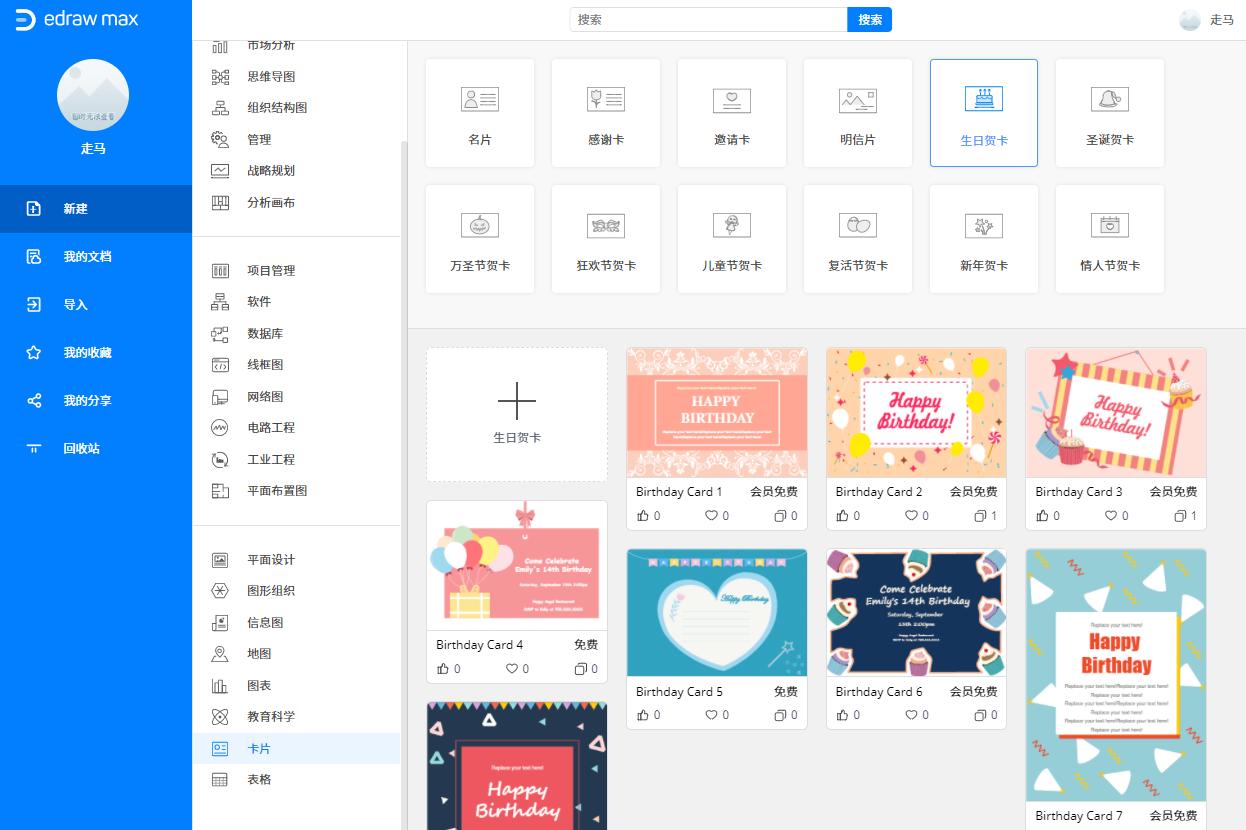Click the blue 搜索 search button

(868, 19)
